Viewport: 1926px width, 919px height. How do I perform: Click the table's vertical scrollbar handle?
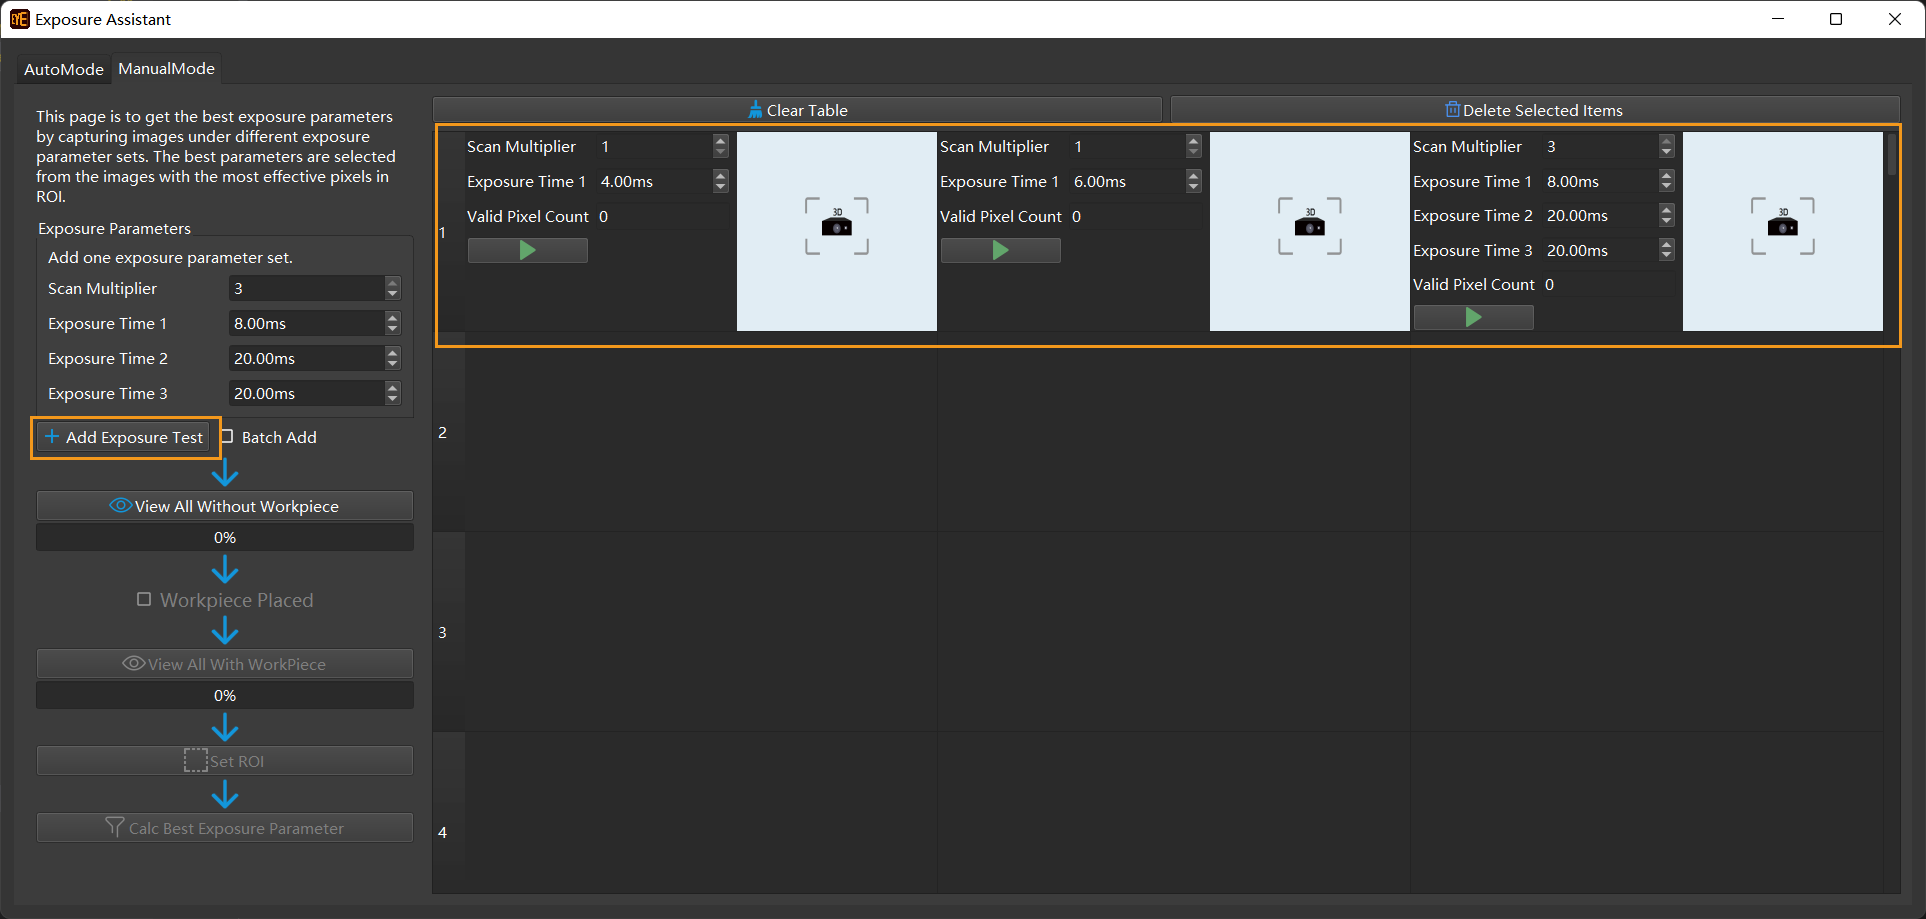1891,155
